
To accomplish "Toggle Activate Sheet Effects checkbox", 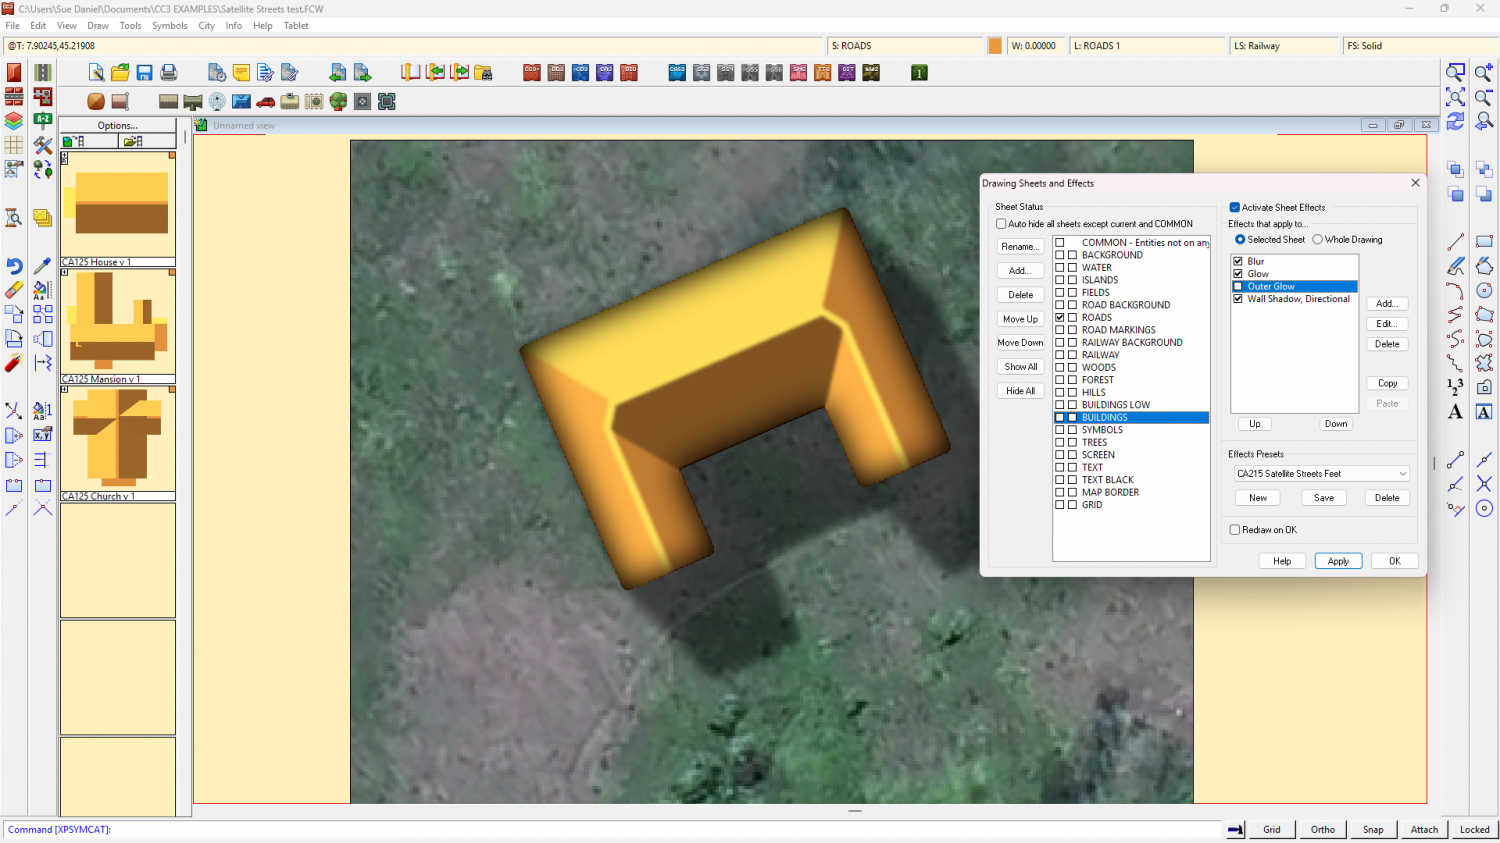I will point(1235,207).
